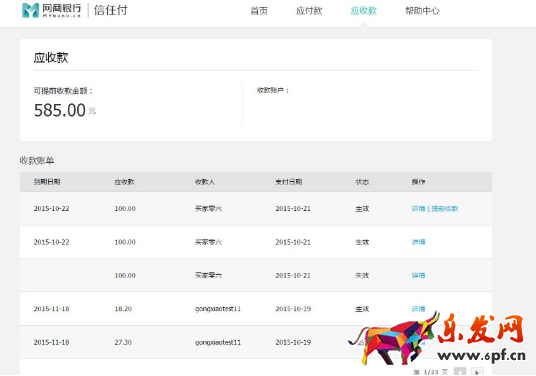Click 提前收款 link in the first row
The height and width of the screenshot is (376, 536).
445,209
